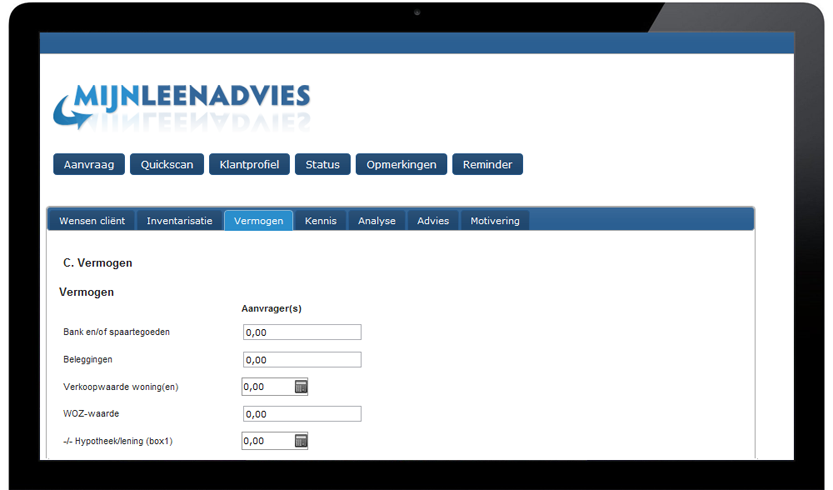Screen dimensions: 833x490
Task: Open the Advies tab
Action: tap(433, 221)
